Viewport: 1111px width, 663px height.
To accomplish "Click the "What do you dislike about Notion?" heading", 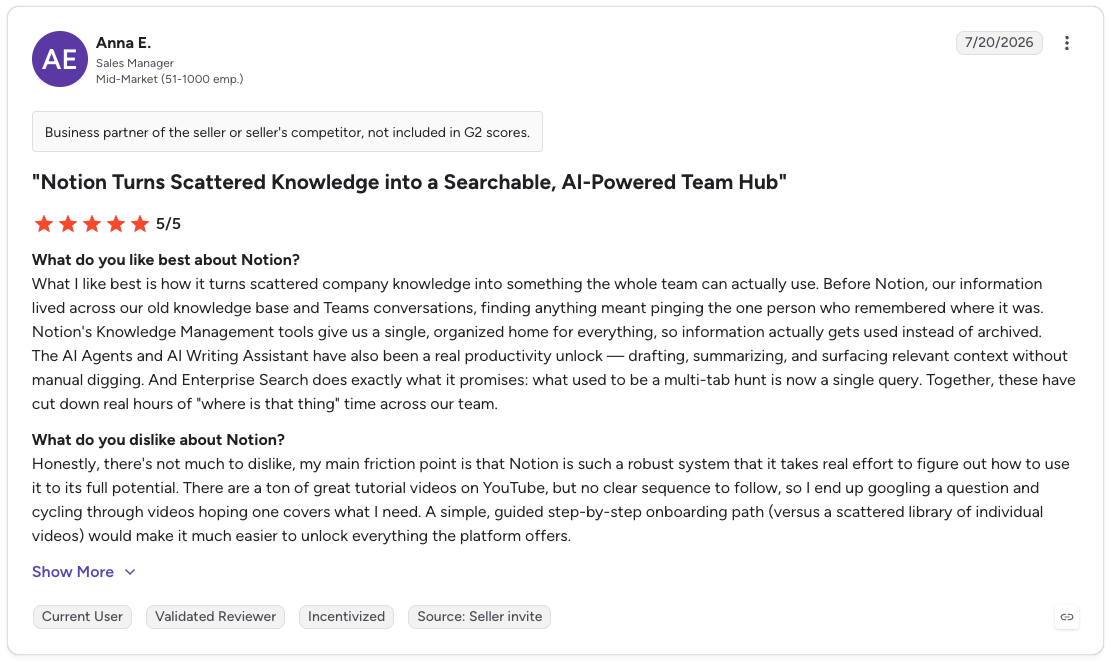I will [x=158, y=440].
